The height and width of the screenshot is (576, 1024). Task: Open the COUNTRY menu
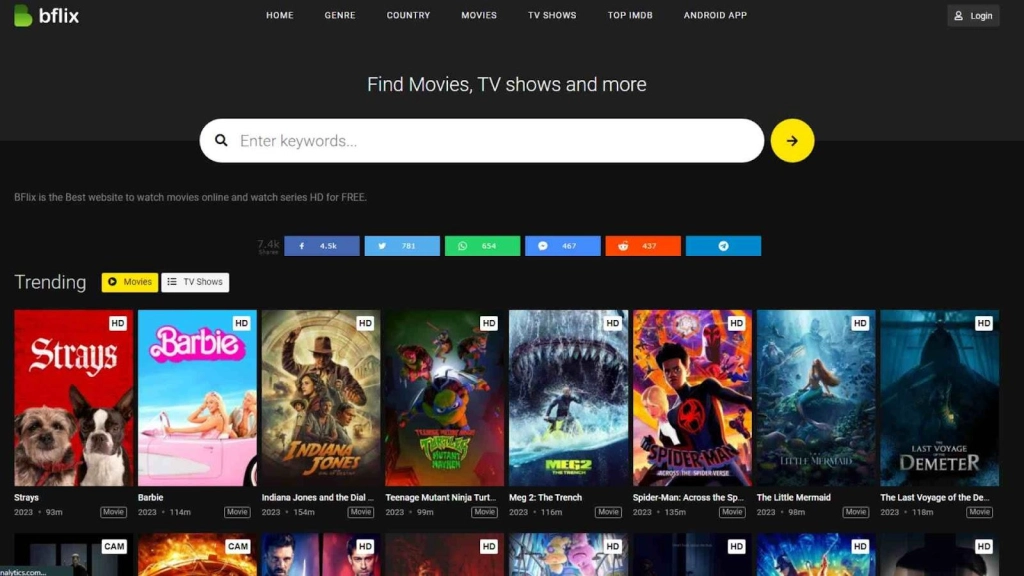tap(407, 15)
